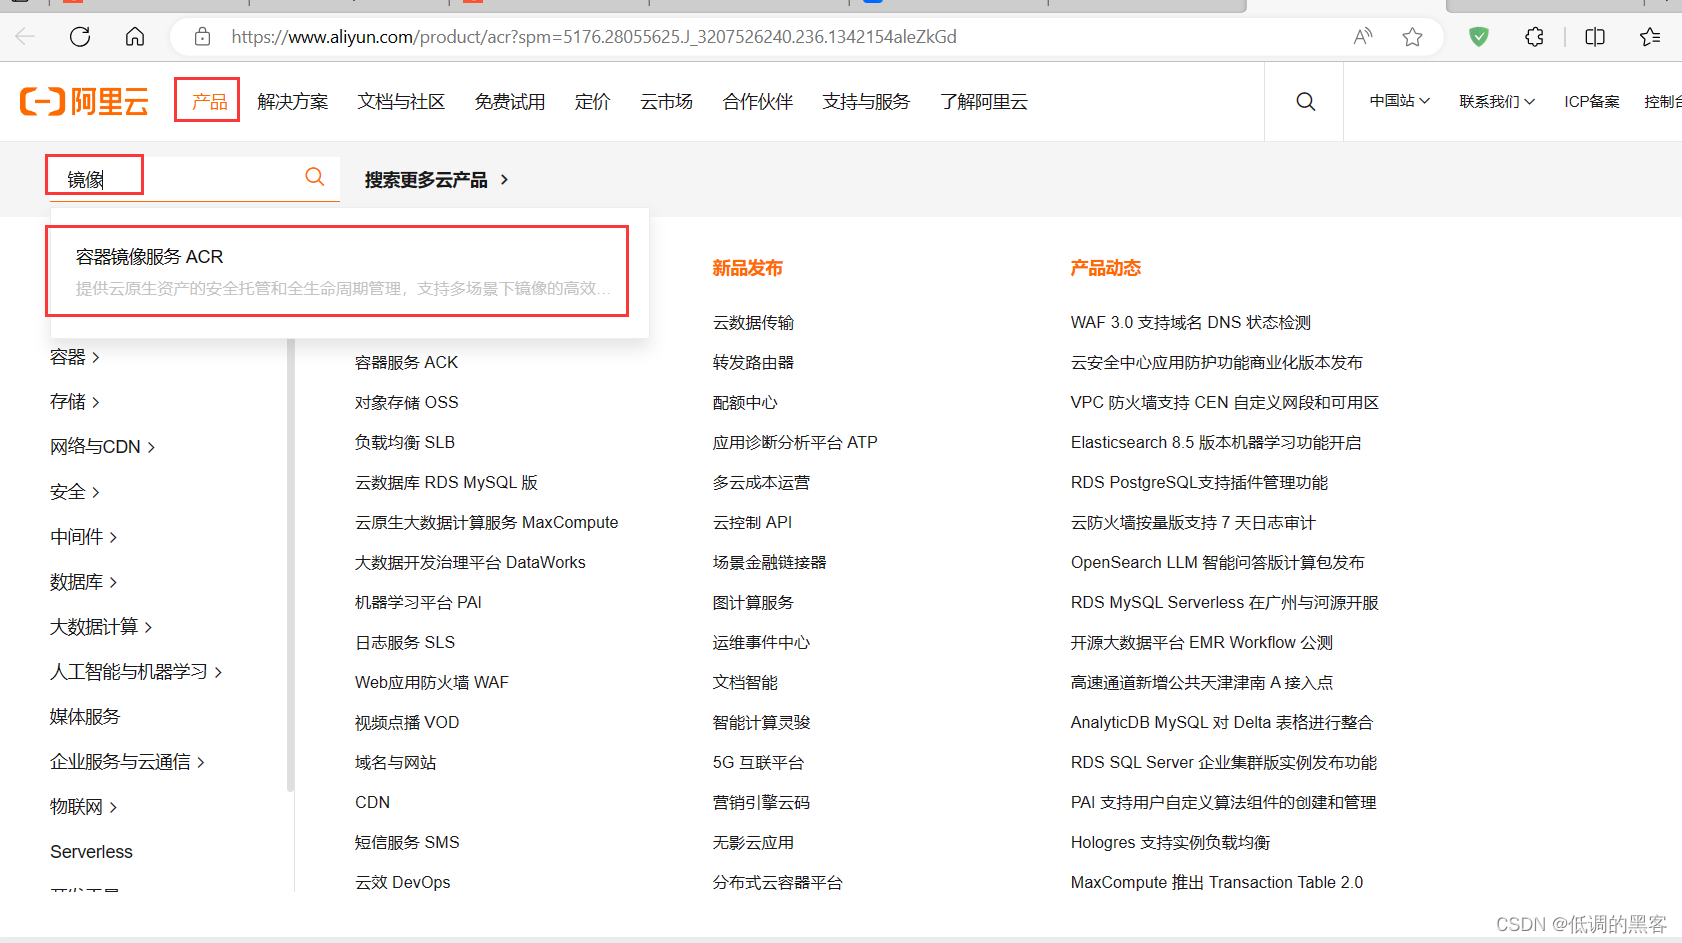
Task: Open Web应用防火墙 WAF link
Action: click(432, 682)
